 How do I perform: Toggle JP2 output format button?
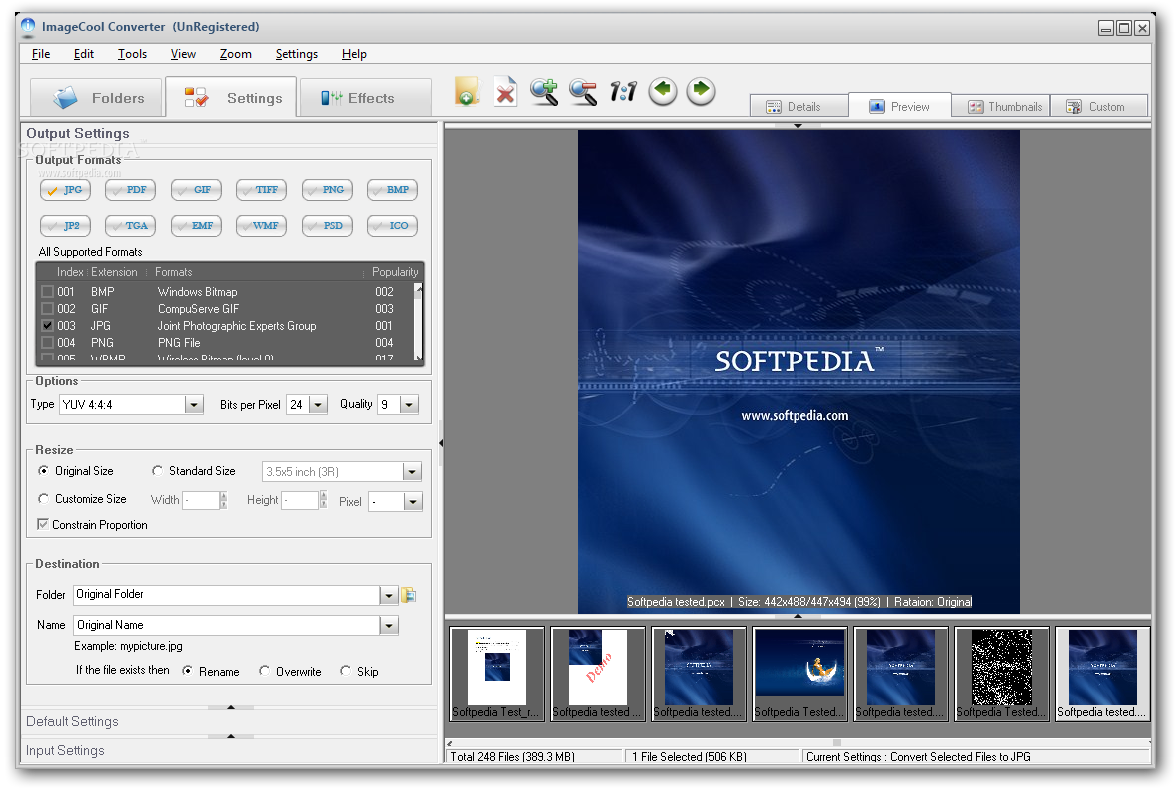point(65,226)
